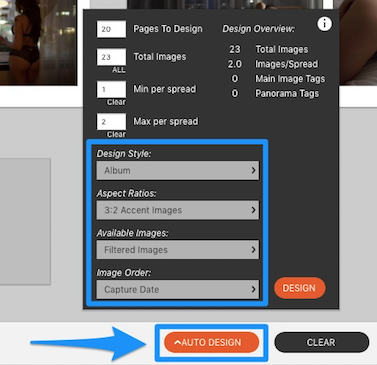Click the orange DESIGN button
This screenshot has height=365, width=377.
[299, 288]
